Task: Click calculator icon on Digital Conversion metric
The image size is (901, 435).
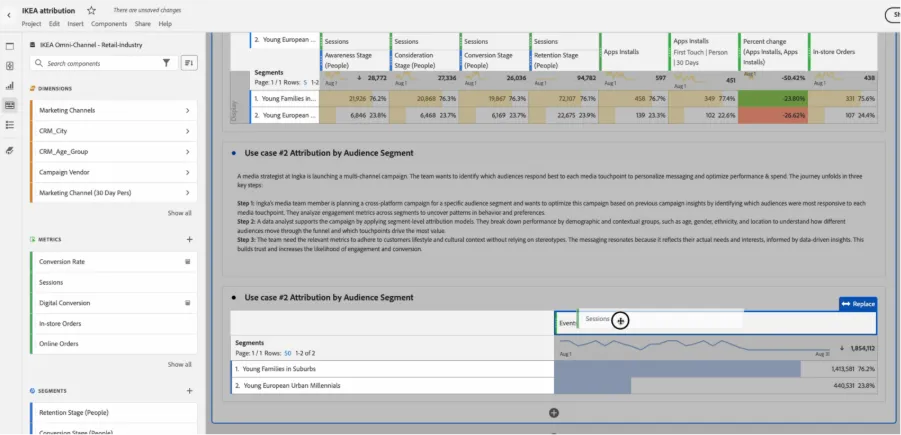Action: 187,303
